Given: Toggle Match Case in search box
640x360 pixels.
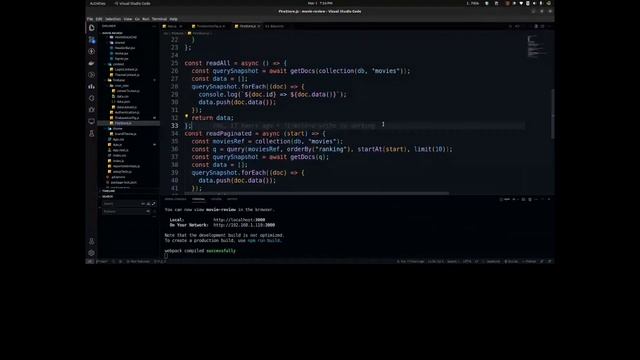Looking at the screenshot, I should 143,203.
